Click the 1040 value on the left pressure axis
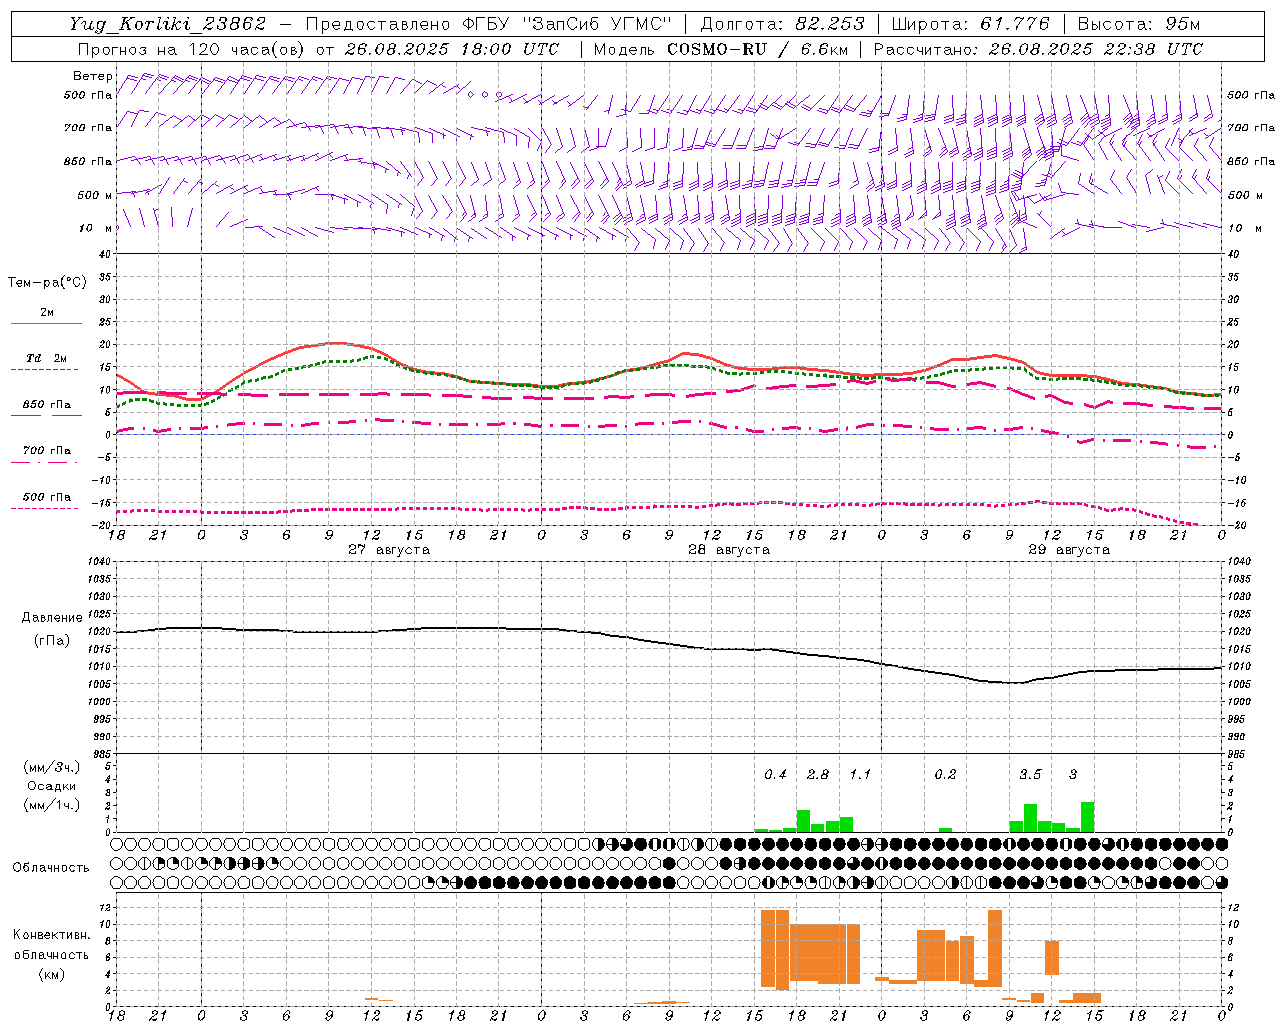The height and width of the screenshot is (1024, 1280). click(100, 562)
